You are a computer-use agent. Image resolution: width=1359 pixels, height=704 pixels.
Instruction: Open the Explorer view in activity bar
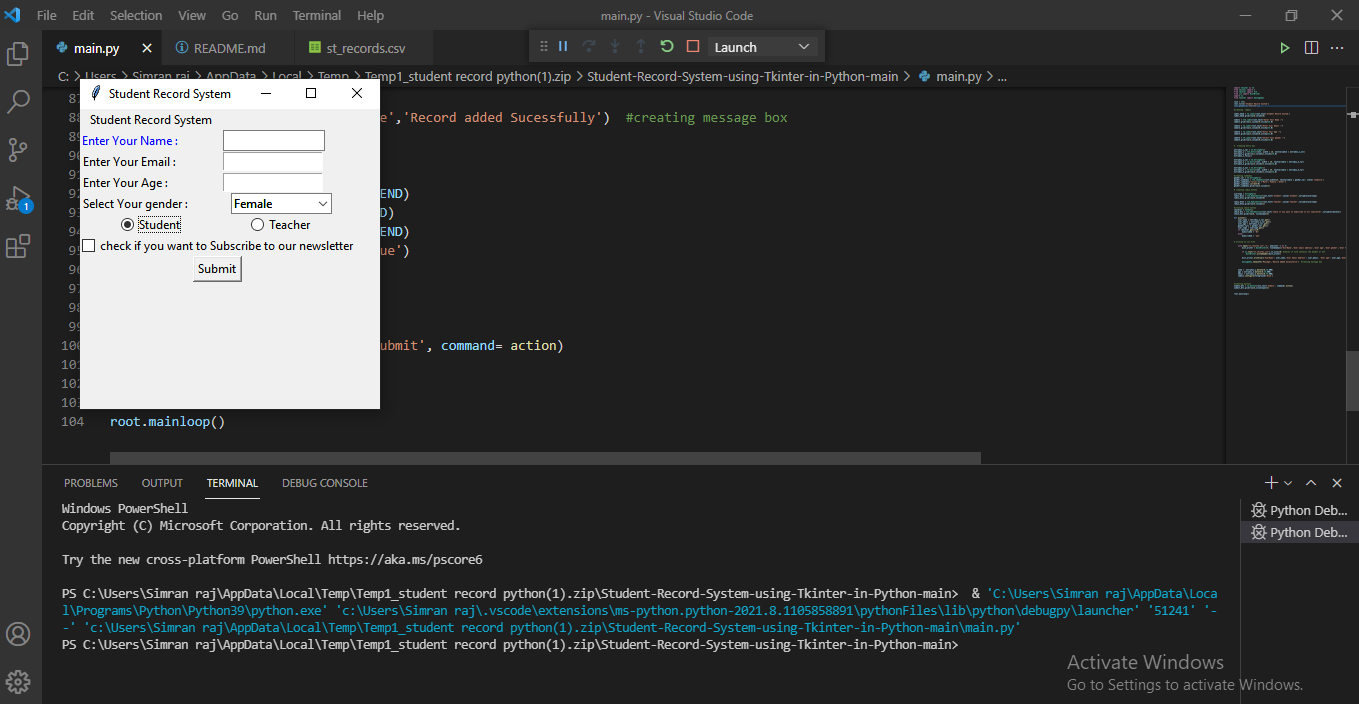pyautogui.click(x=18, y=53)
